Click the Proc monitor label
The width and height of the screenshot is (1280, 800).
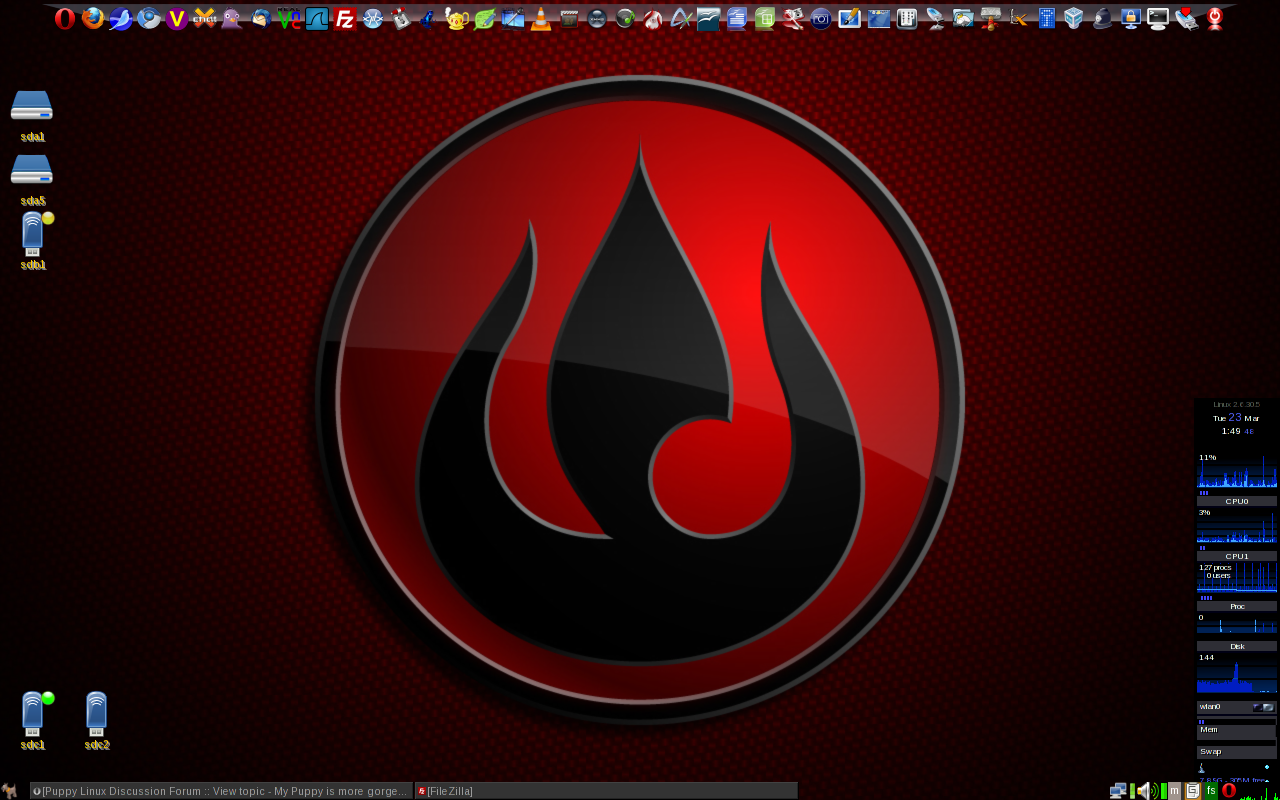[1237, 606]
